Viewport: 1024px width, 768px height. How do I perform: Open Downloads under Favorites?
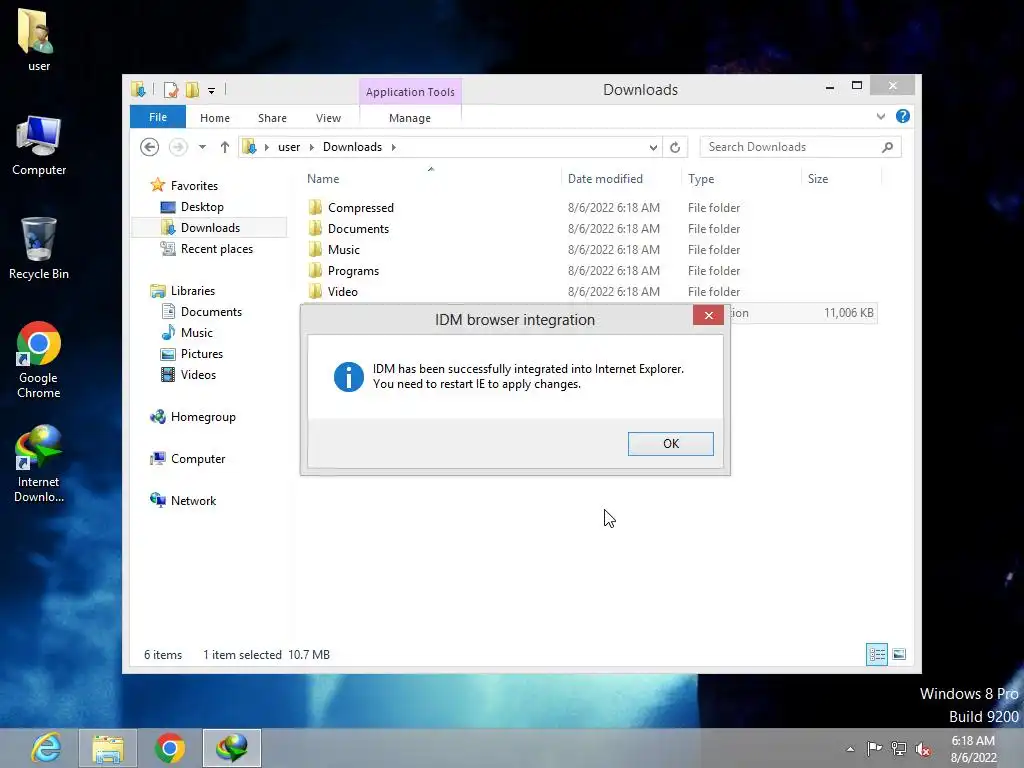coord(210,227)
